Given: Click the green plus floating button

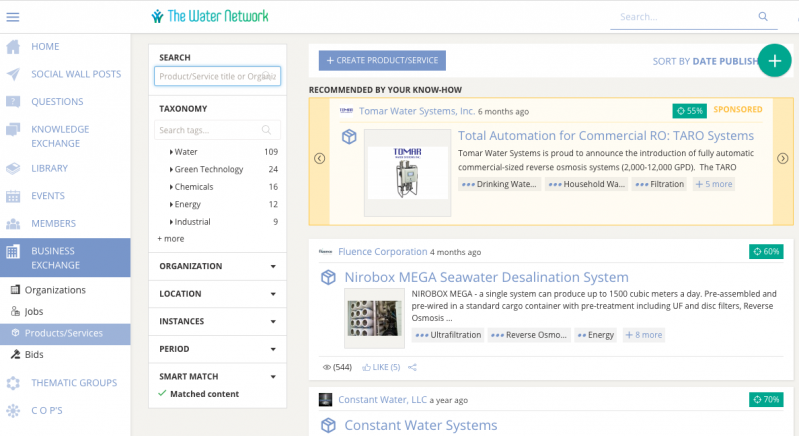Looking at the screenshot, I should tap(775, 61).
